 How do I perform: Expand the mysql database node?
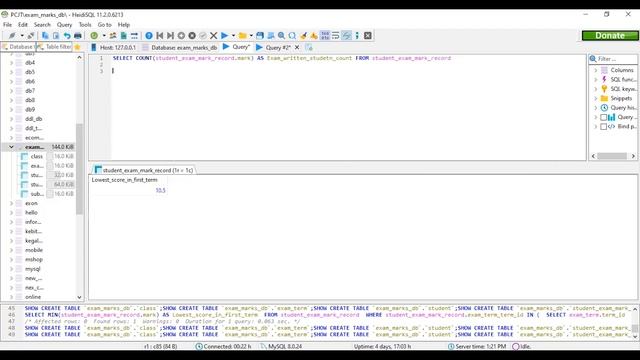[11, 269]
